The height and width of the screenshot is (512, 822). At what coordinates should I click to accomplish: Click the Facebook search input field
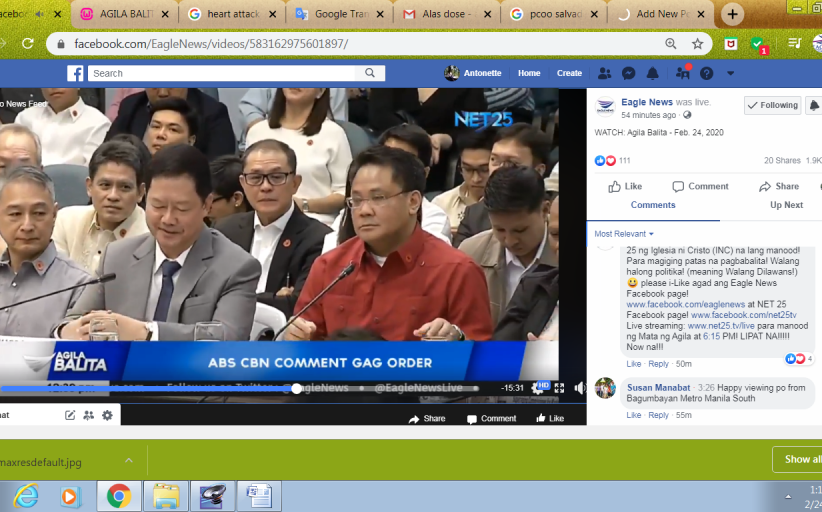[x=225, y=73]
